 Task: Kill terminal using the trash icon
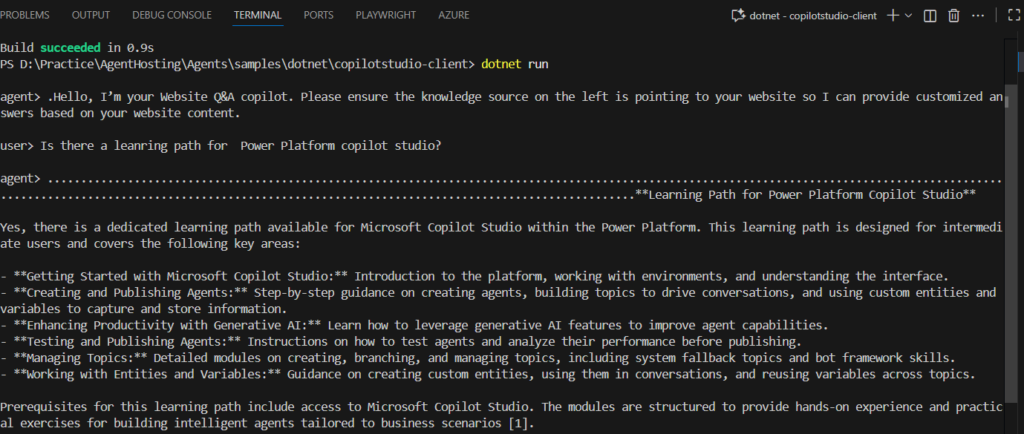point(954,16)
